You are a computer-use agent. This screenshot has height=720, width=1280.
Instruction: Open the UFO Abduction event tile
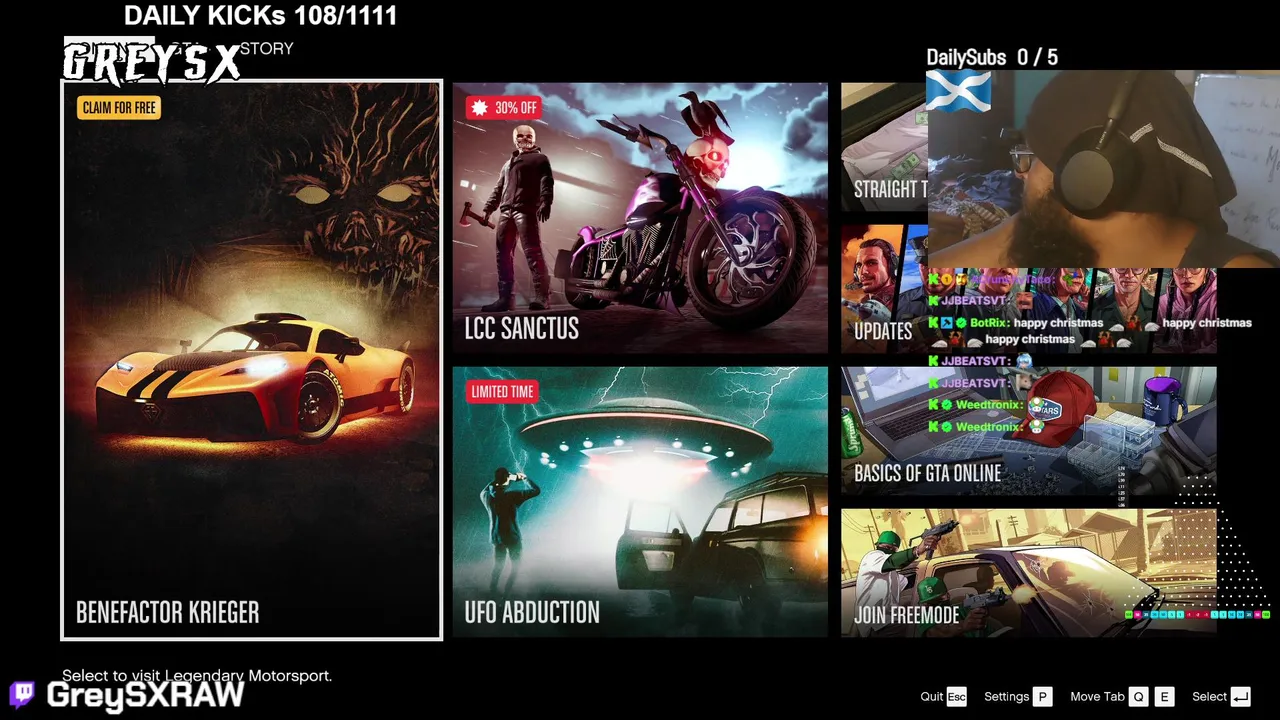(x=640, y=502)
